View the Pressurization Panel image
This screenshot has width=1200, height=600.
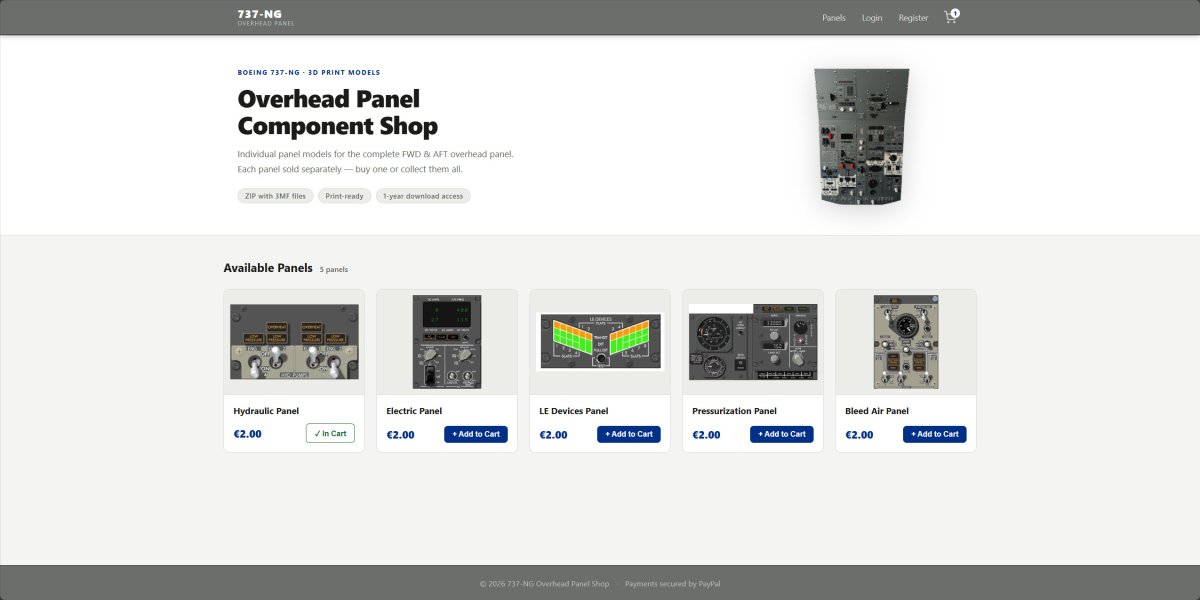[x=753, y=342]
